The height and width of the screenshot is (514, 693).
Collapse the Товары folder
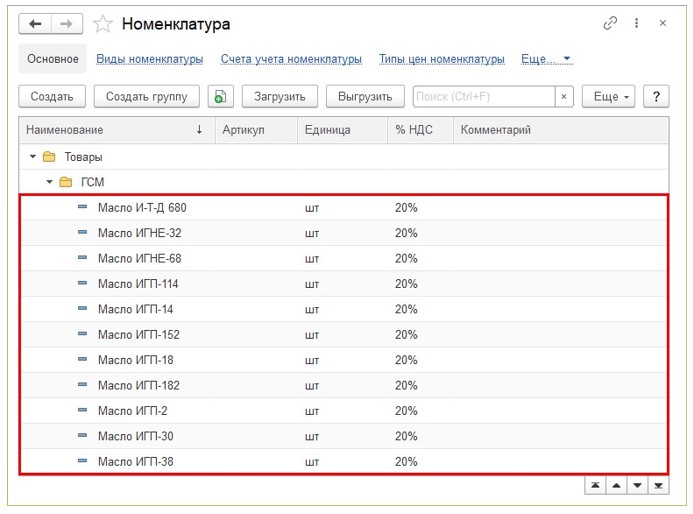33,157
